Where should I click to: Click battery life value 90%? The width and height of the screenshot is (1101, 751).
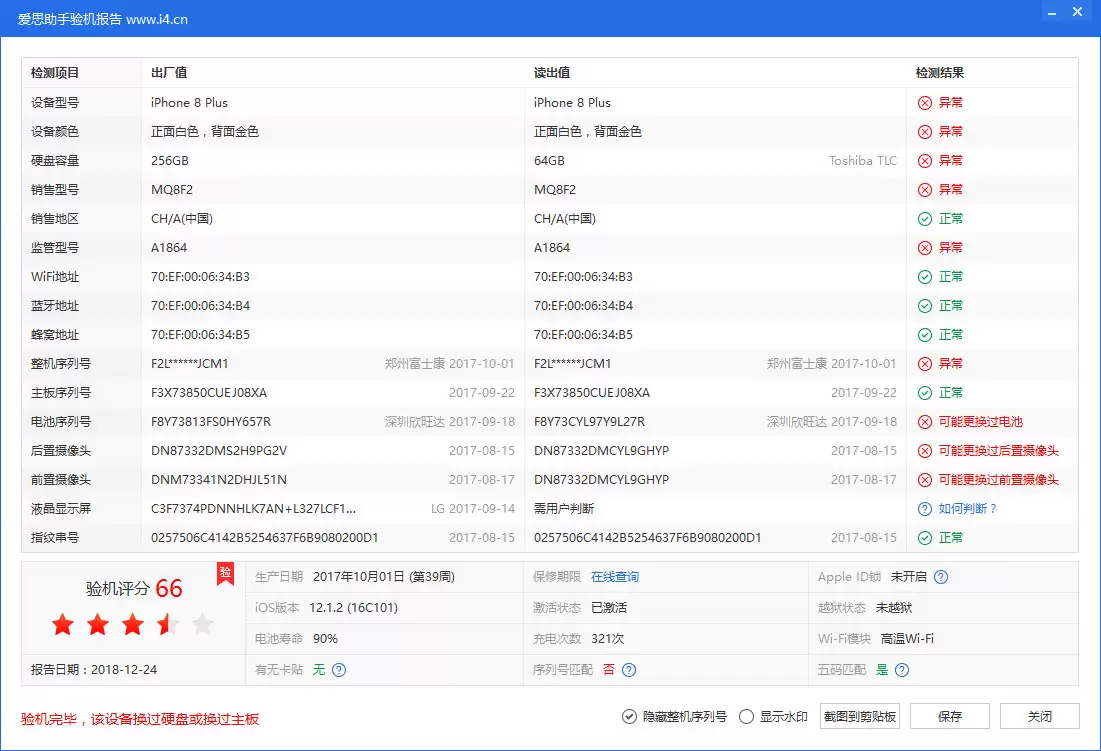pyautogui.click(x=325, y=639)
